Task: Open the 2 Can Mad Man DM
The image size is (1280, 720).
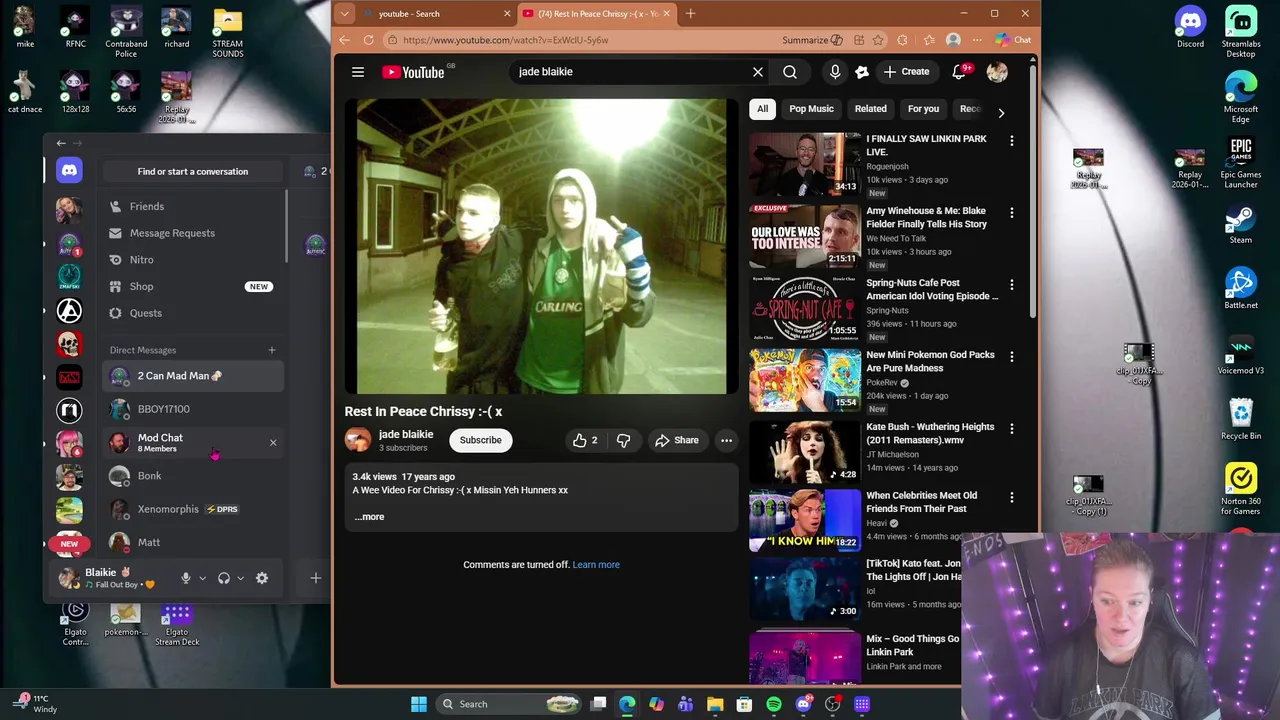Action: click(x=193, y=376)
